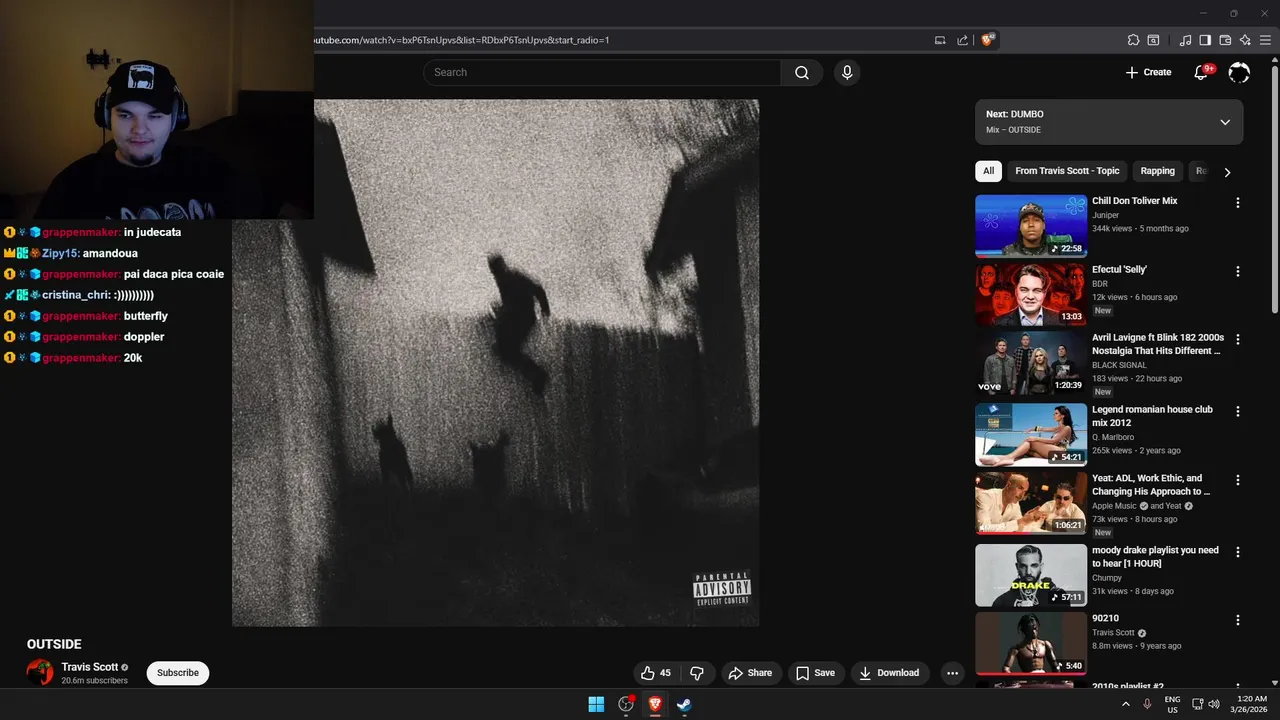This screenshot has width=1280, height=720.
Task: Select the Rapping filter chip
Action: click(1158, 171)
